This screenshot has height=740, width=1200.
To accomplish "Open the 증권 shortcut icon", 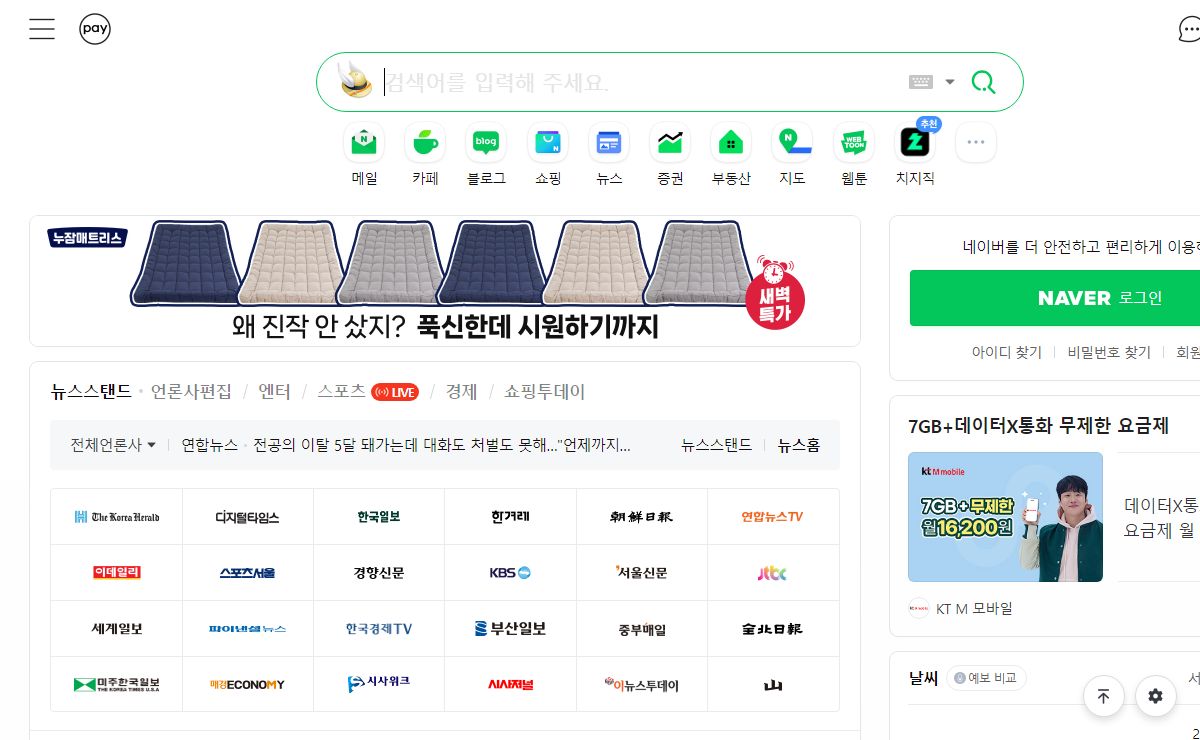I will (x=670, y=143).
